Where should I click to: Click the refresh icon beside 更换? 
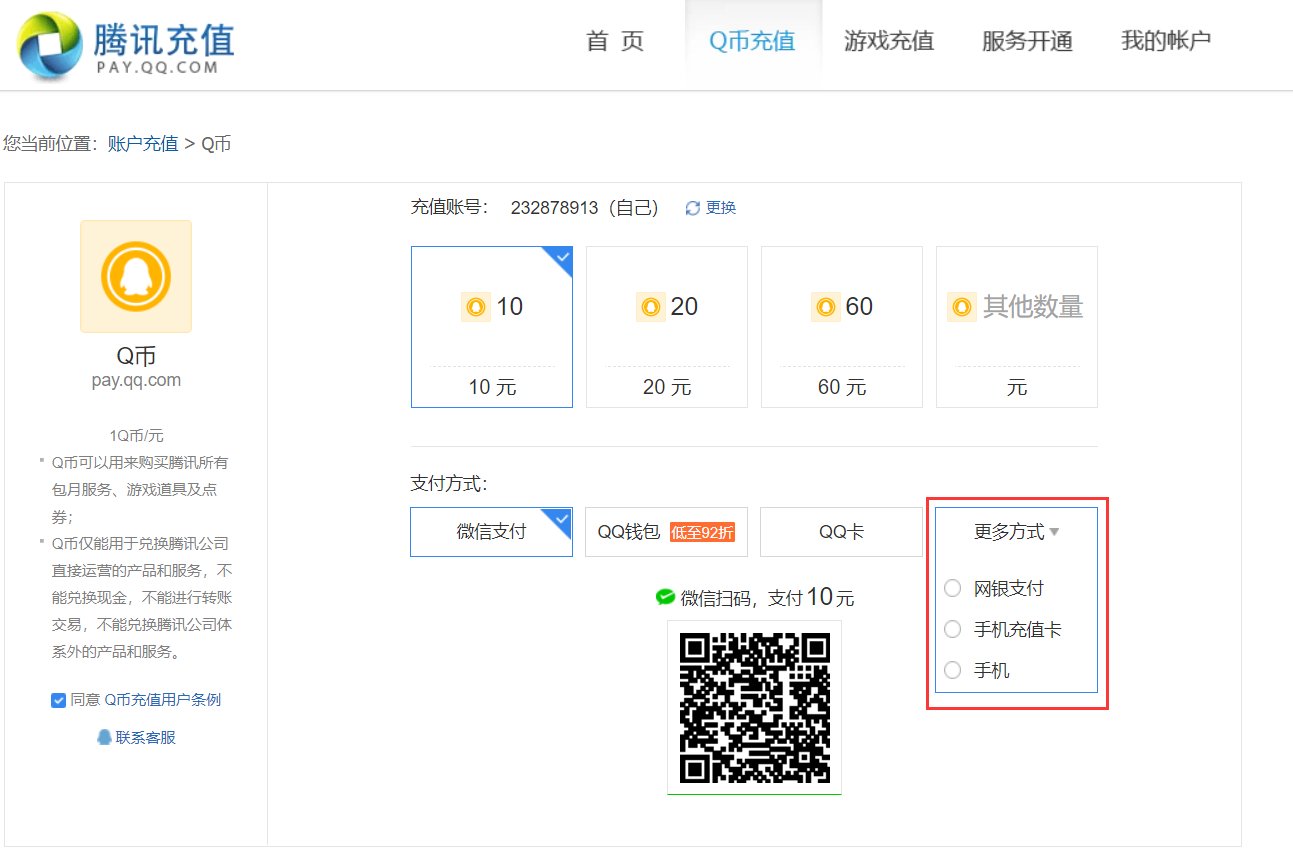691,207
